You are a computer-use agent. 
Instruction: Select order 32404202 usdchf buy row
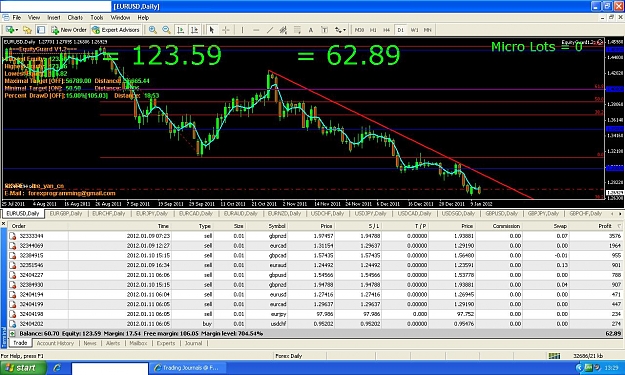click(315, 324)
